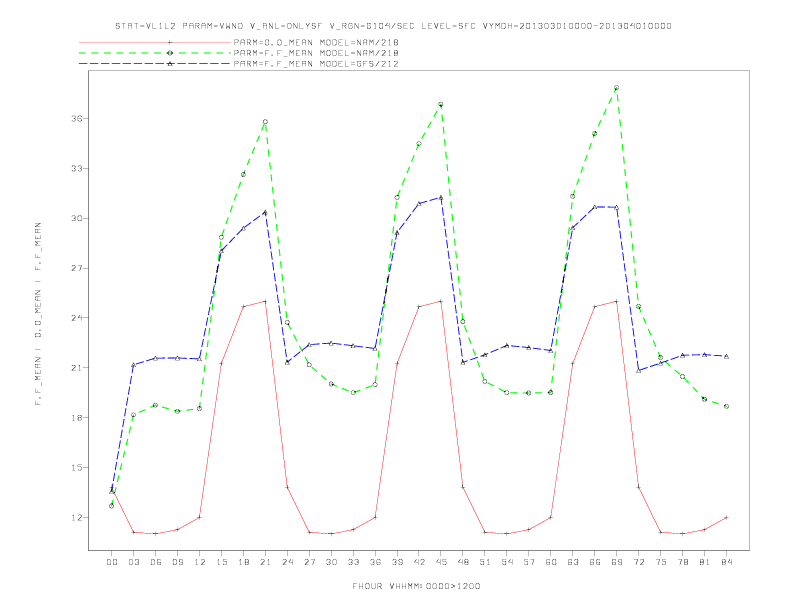Click blue GFS triangle marker at hour 84

(726, 356)
